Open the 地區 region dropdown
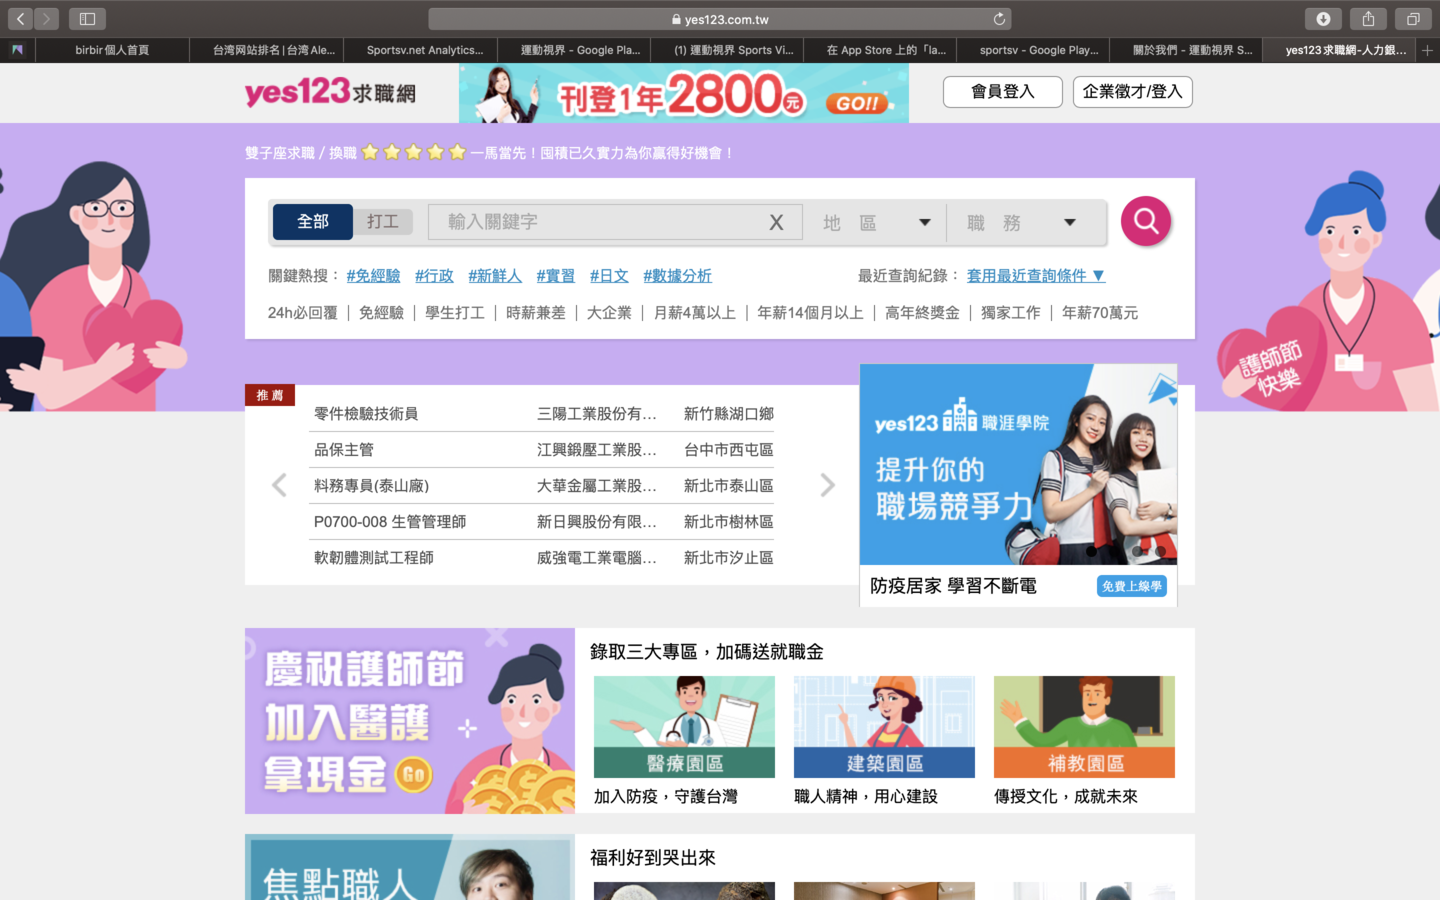This screenshot has width=1440, height=900. 875,223
